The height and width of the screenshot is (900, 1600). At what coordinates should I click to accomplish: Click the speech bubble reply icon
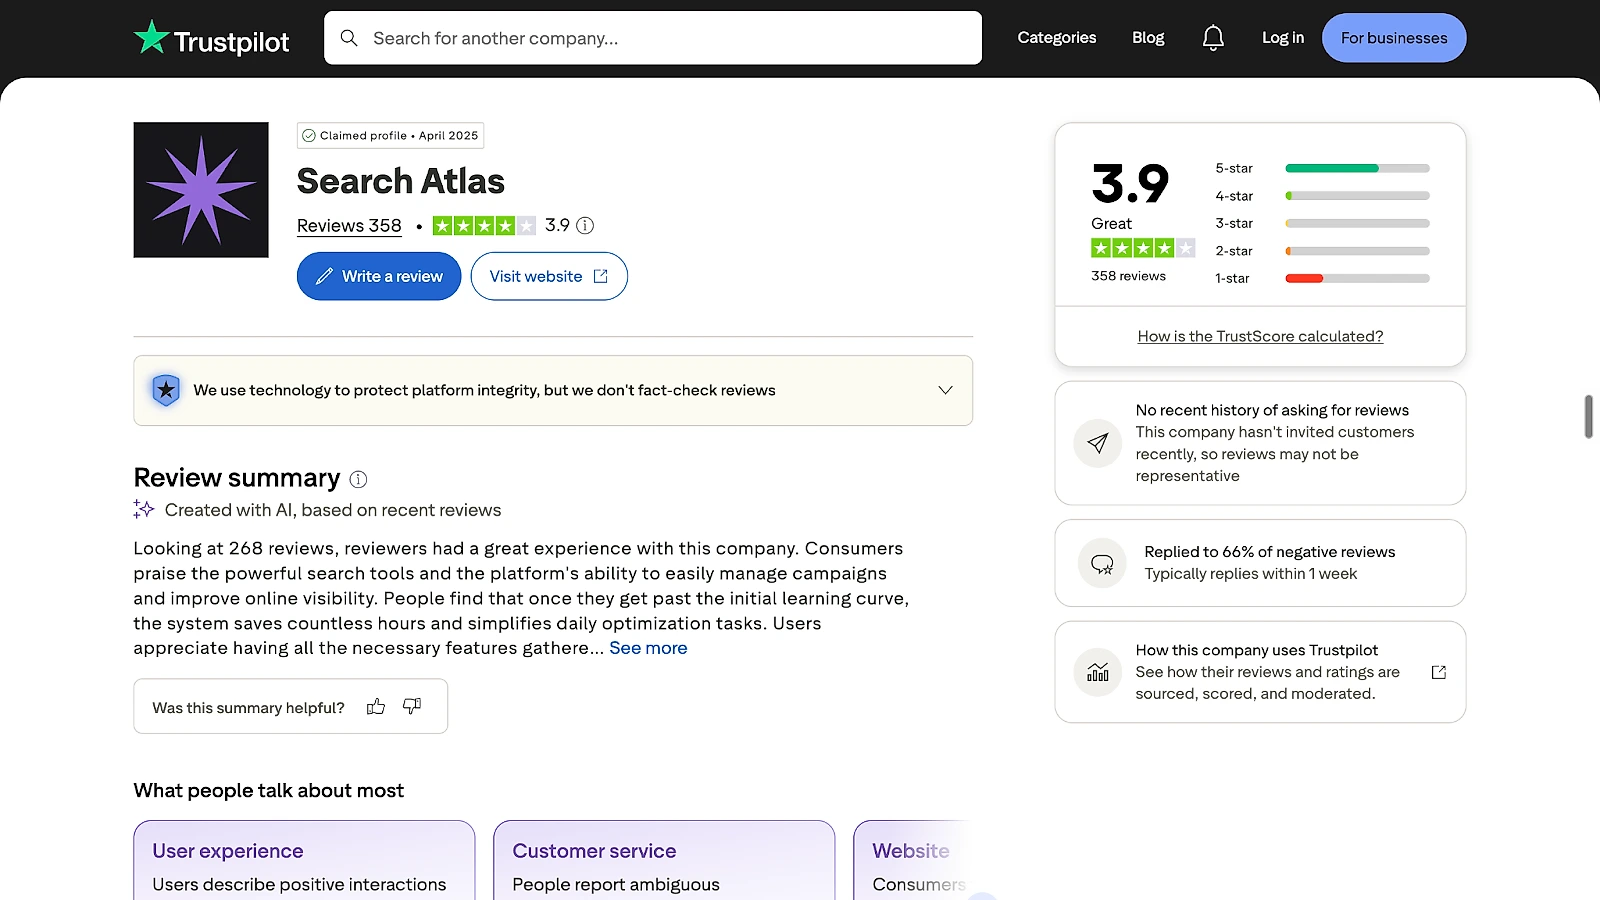[1102, 564]
